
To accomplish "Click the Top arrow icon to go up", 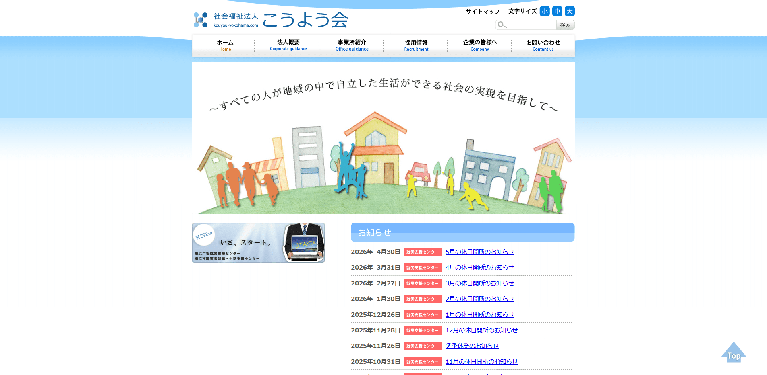I will coord(733,352).
